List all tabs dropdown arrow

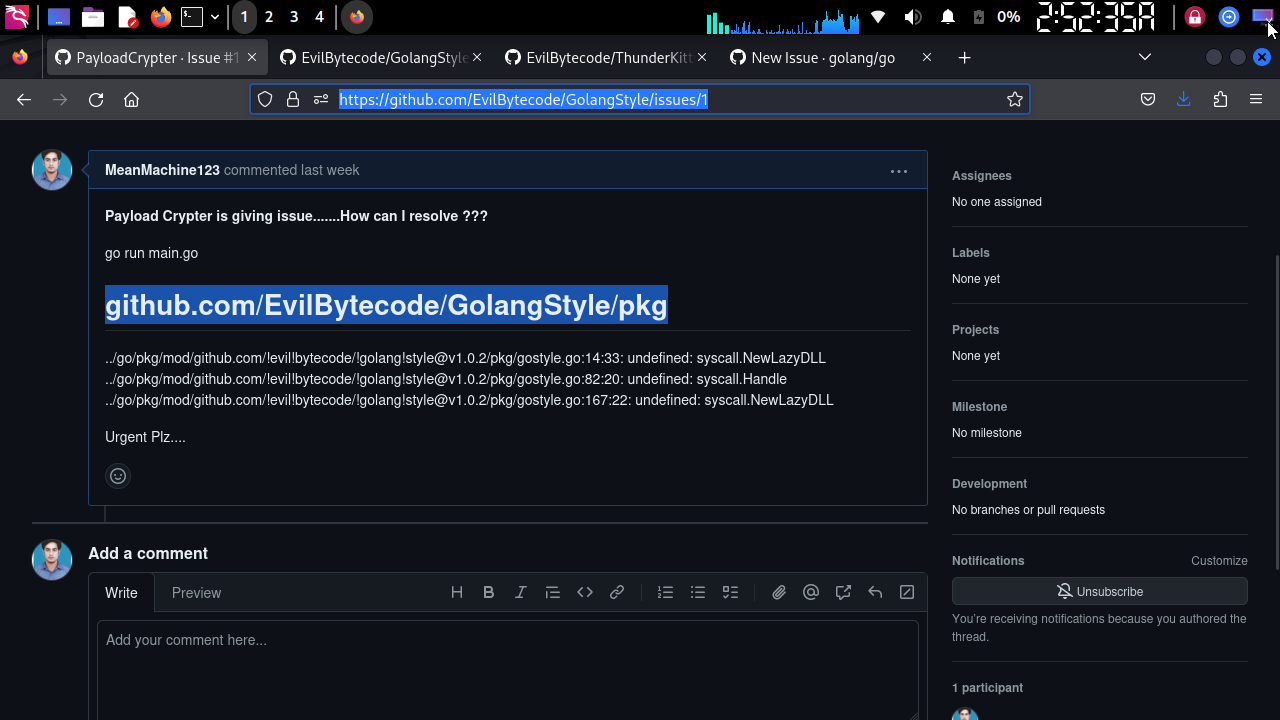click(1145, 58)
